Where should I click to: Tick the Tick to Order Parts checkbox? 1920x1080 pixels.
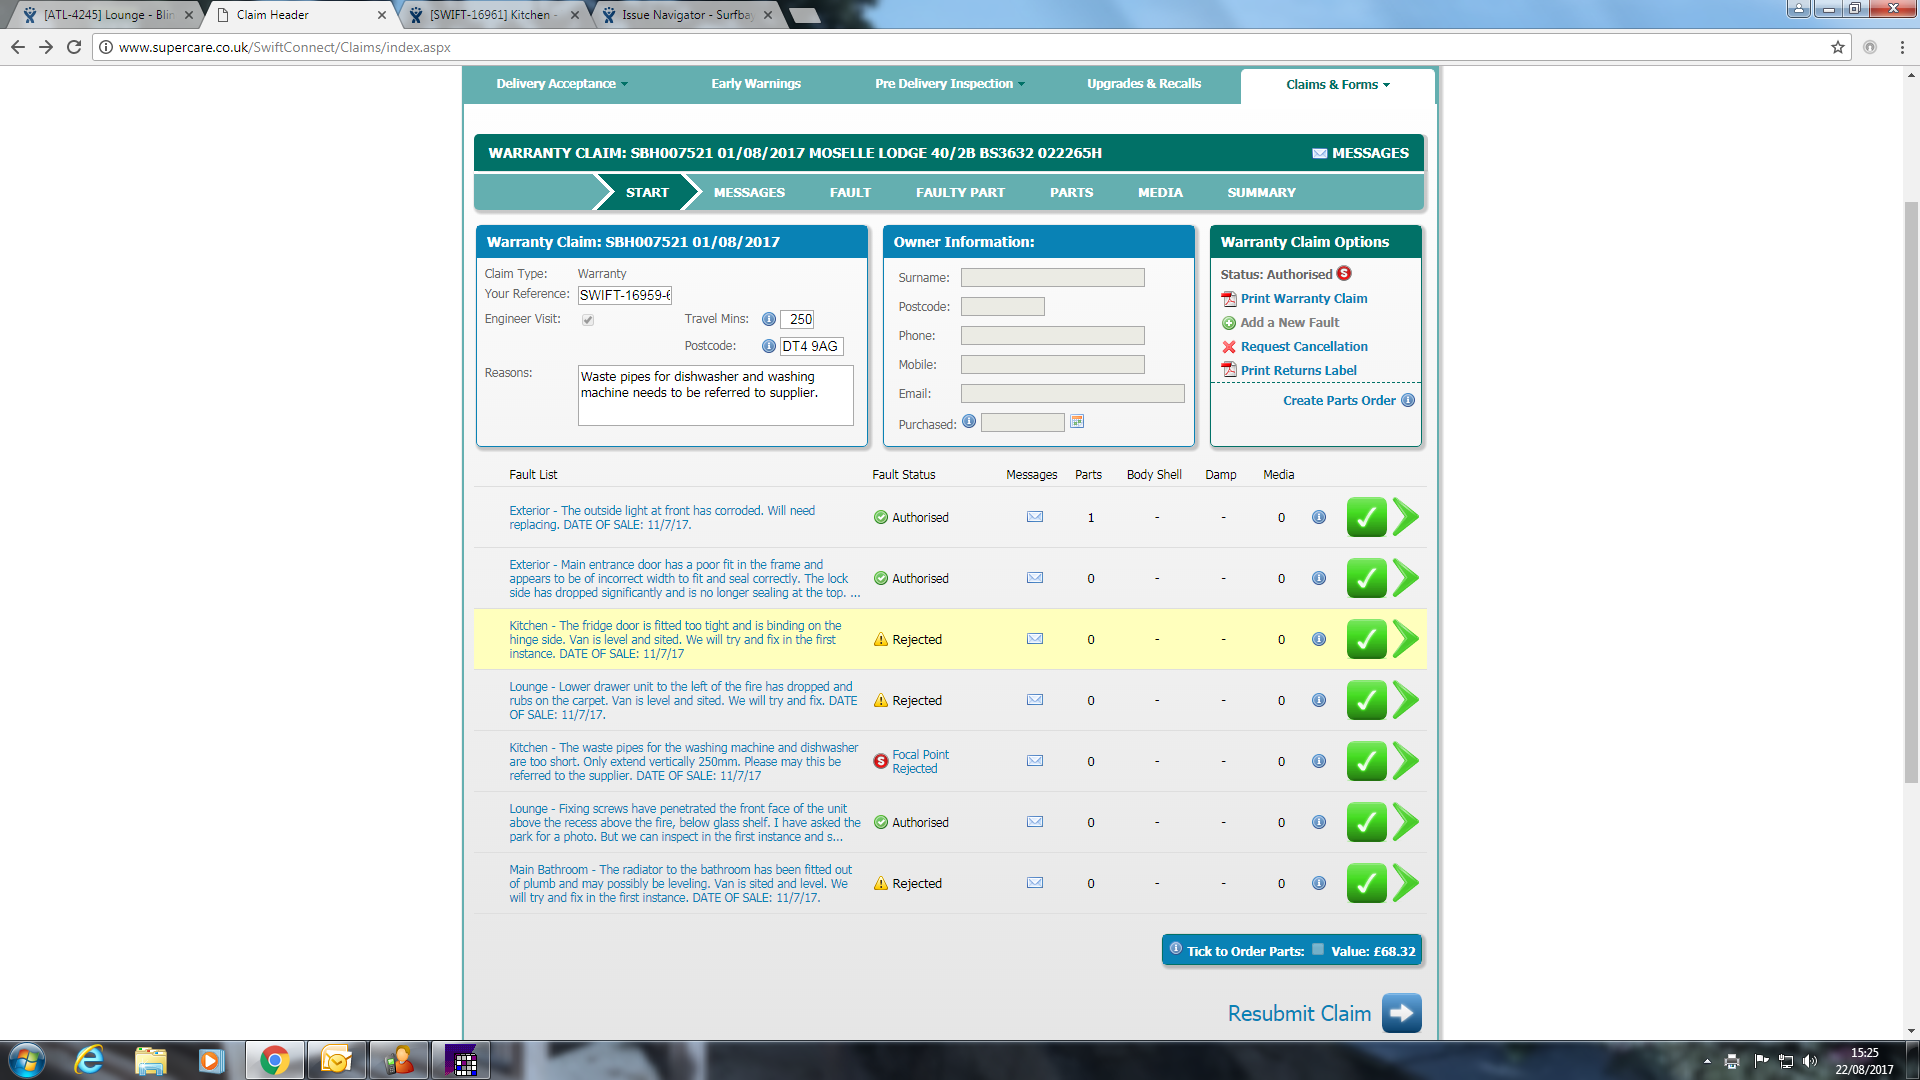1318,950
